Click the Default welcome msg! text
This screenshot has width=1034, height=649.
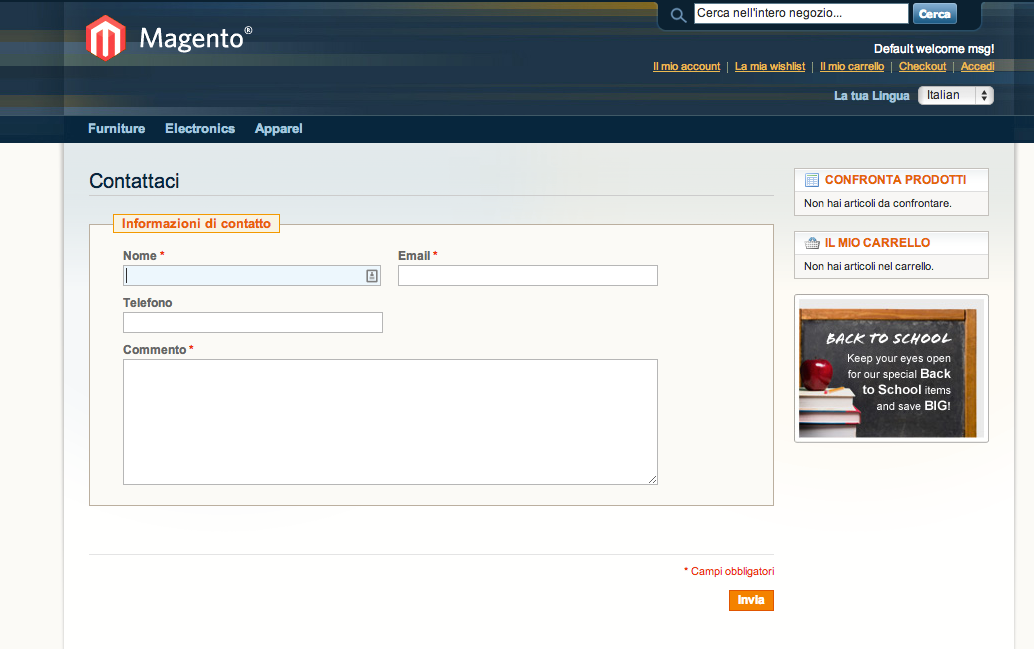(934, 49)
